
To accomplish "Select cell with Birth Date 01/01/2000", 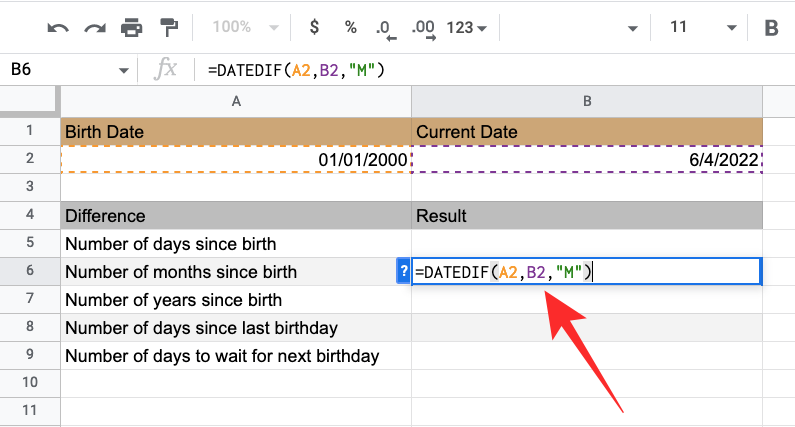I will (x=236, y=160).
